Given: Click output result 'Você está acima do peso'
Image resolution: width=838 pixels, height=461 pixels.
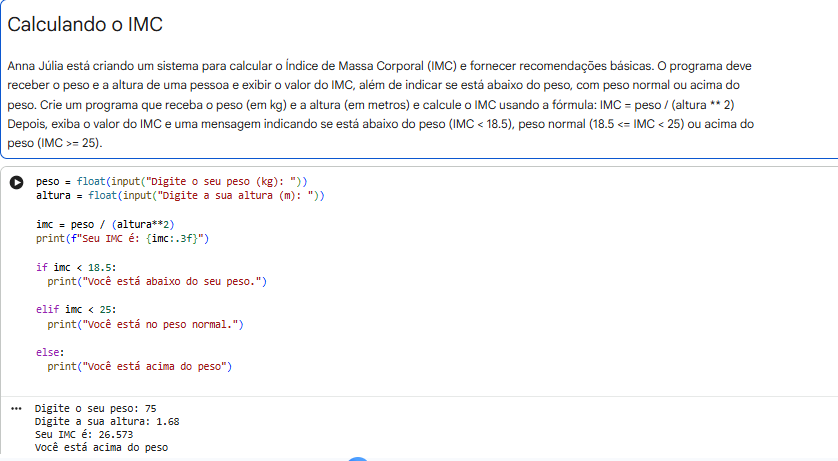Looking at the screenshot, I should coord(102,448).
